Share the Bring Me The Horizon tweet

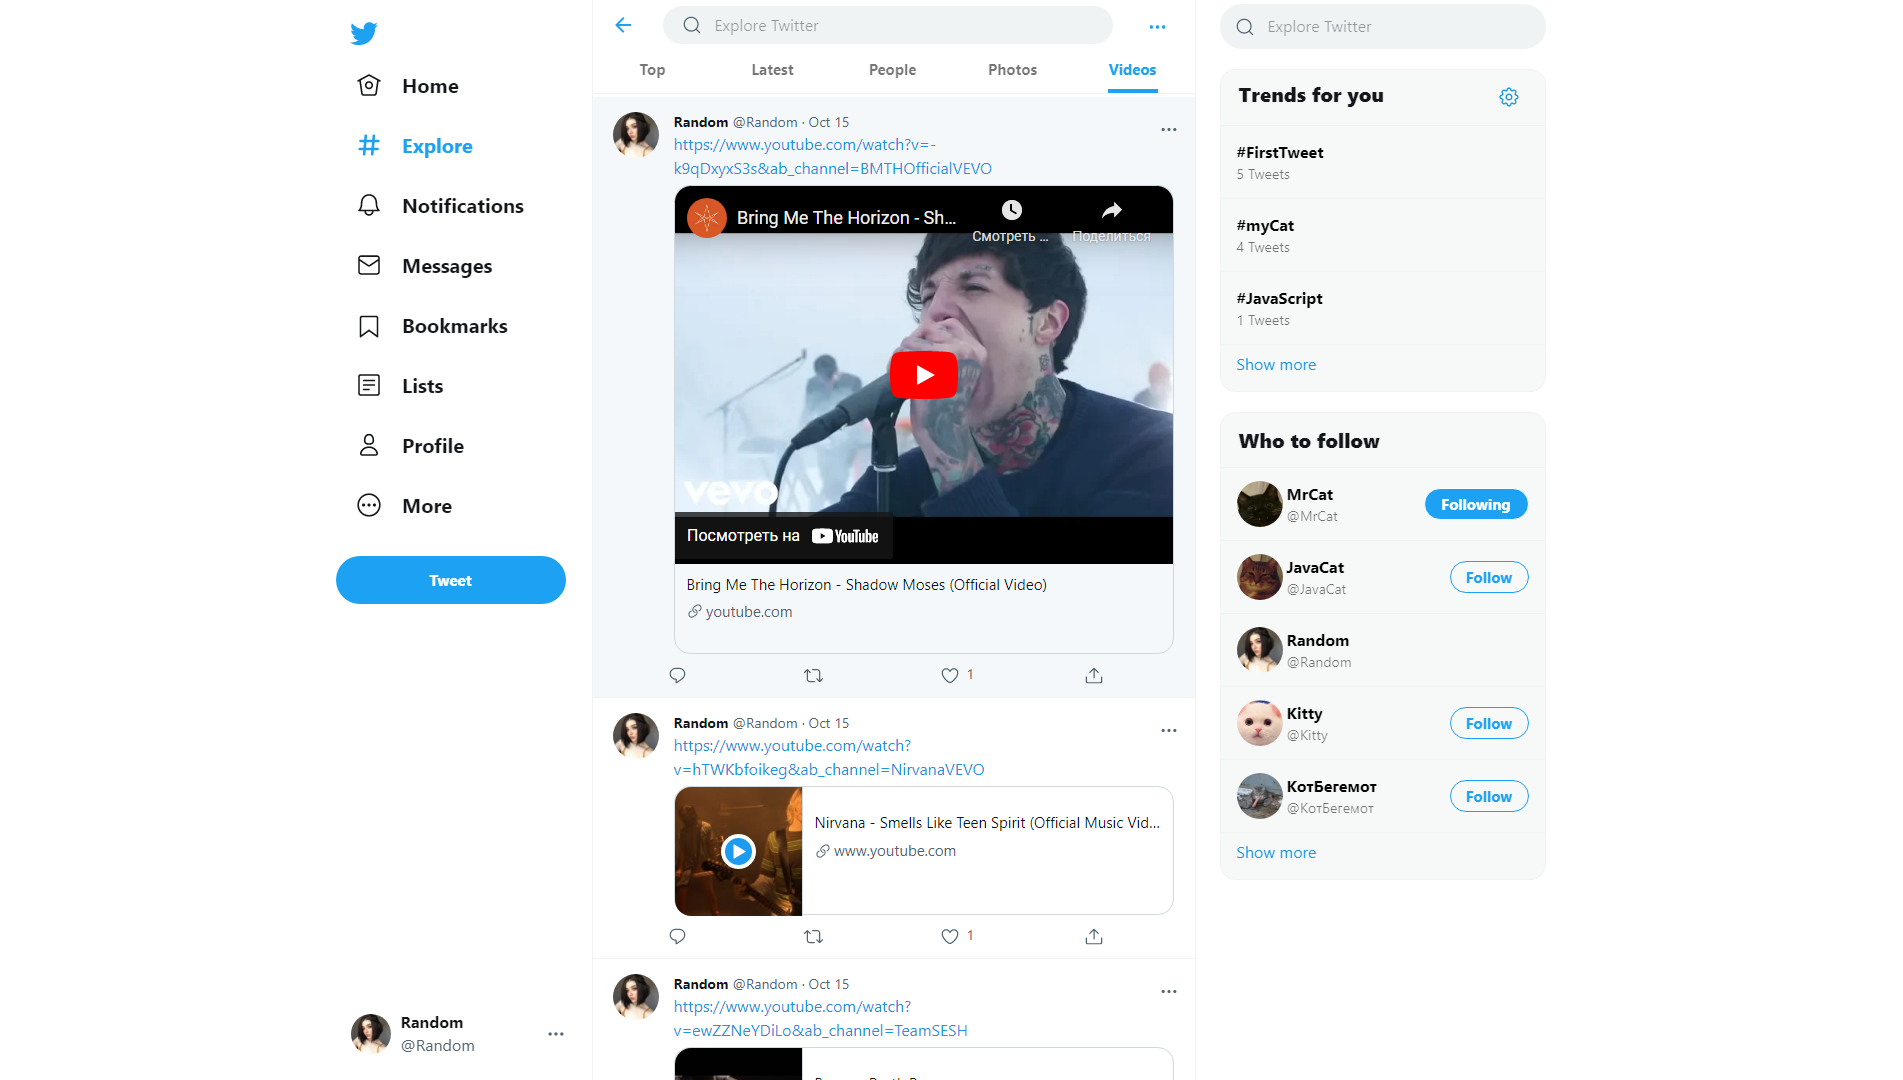tap(1094, 675)
